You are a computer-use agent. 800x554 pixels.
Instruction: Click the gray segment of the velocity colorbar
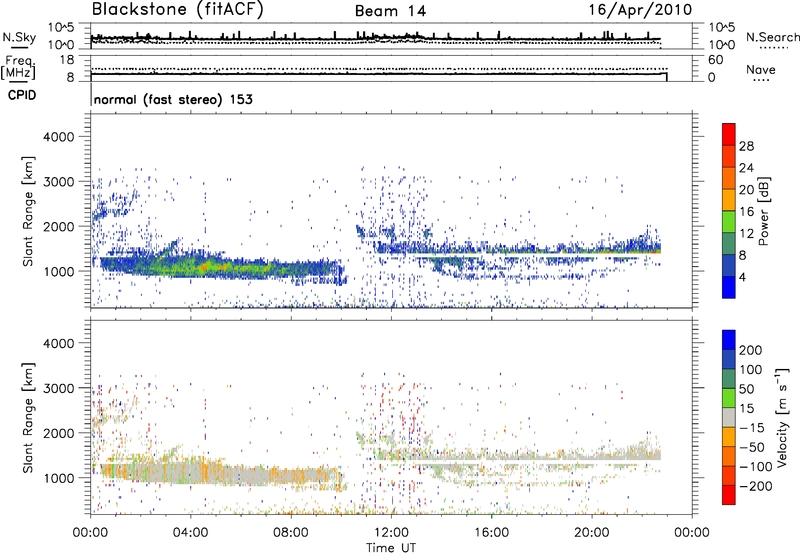click(x=729, y=417)
